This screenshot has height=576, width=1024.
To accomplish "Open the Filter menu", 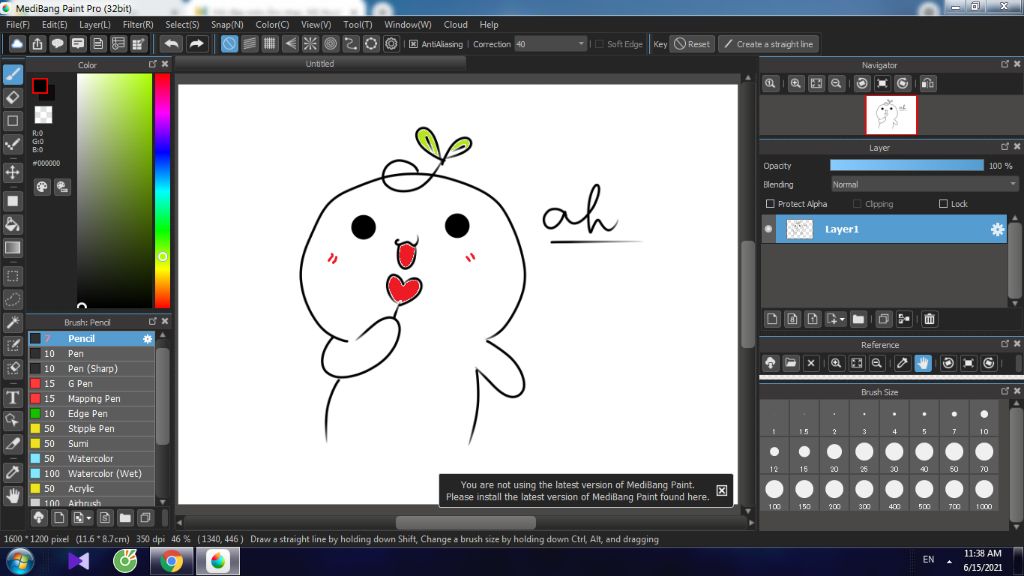I will pyautogui.click(x=138, y=24).
